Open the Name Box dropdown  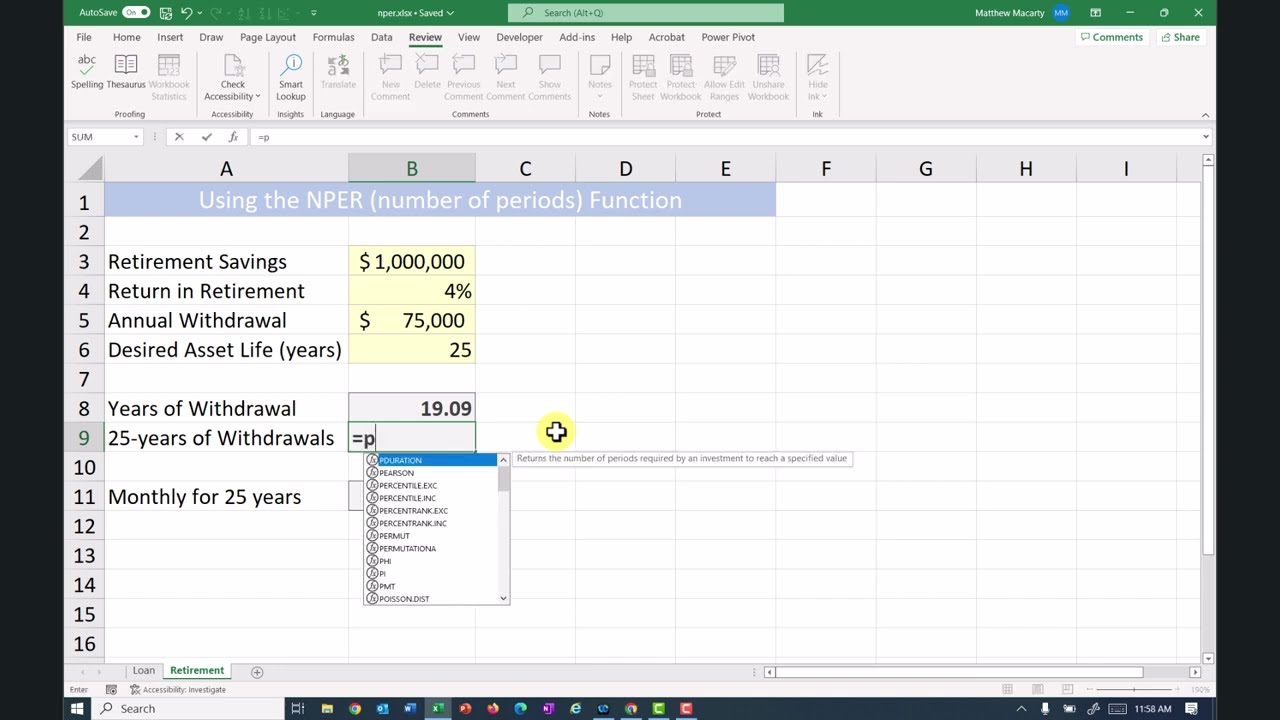pyautogui.click(x=135, y=137)
